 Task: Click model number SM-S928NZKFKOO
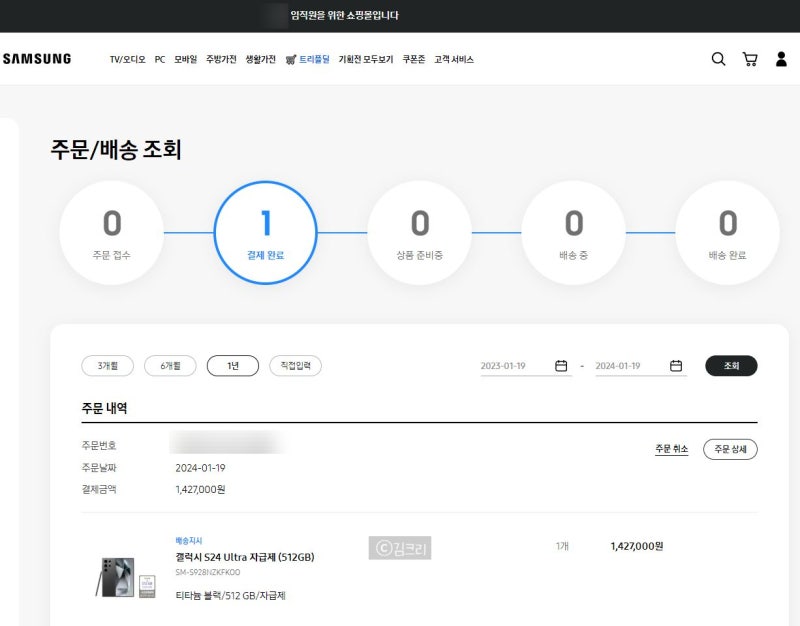click(x=208, y=572)
